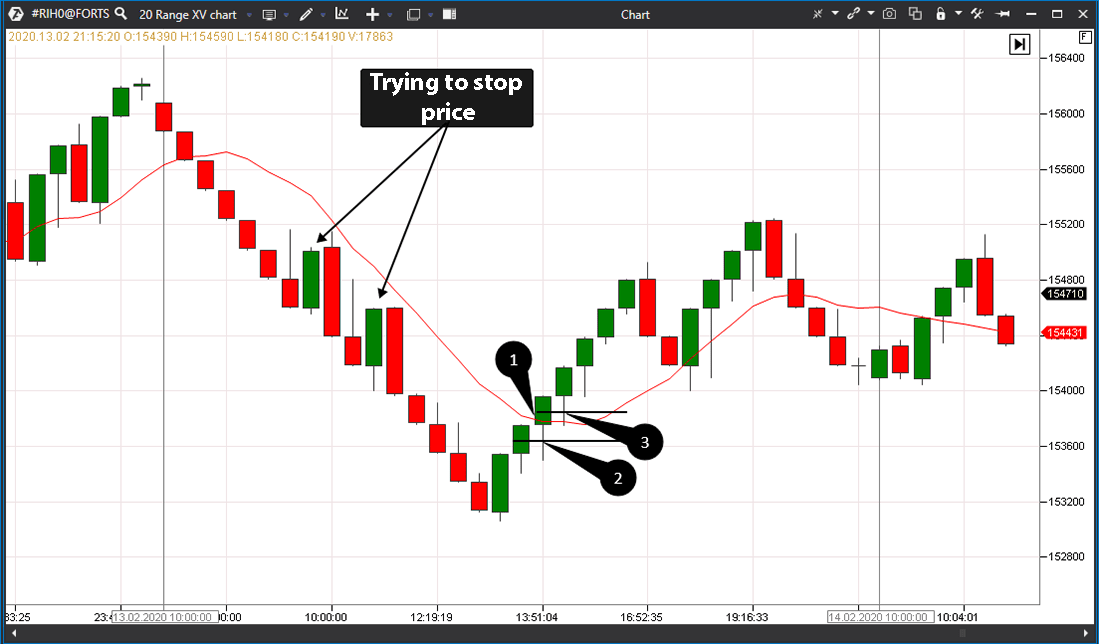Click the add-new plus icon
Image resolution: width=1099 pixels, height=644 pixels.
pyautogui.click(x=374, y=14)
